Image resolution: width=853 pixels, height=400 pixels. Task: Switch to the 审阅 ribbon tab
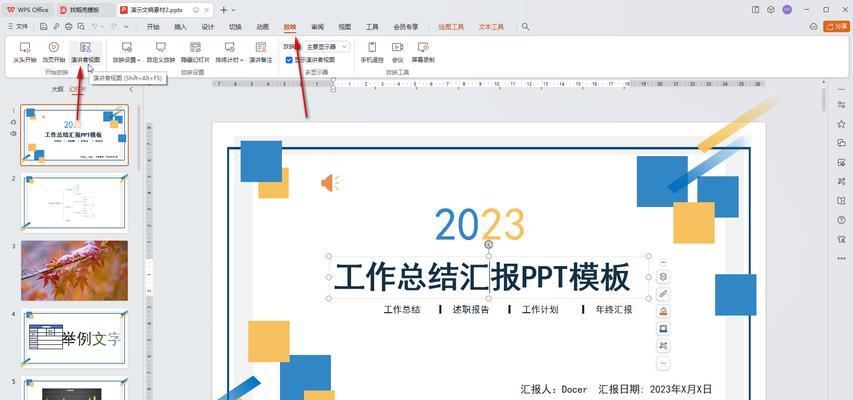(x=317, y=27)
